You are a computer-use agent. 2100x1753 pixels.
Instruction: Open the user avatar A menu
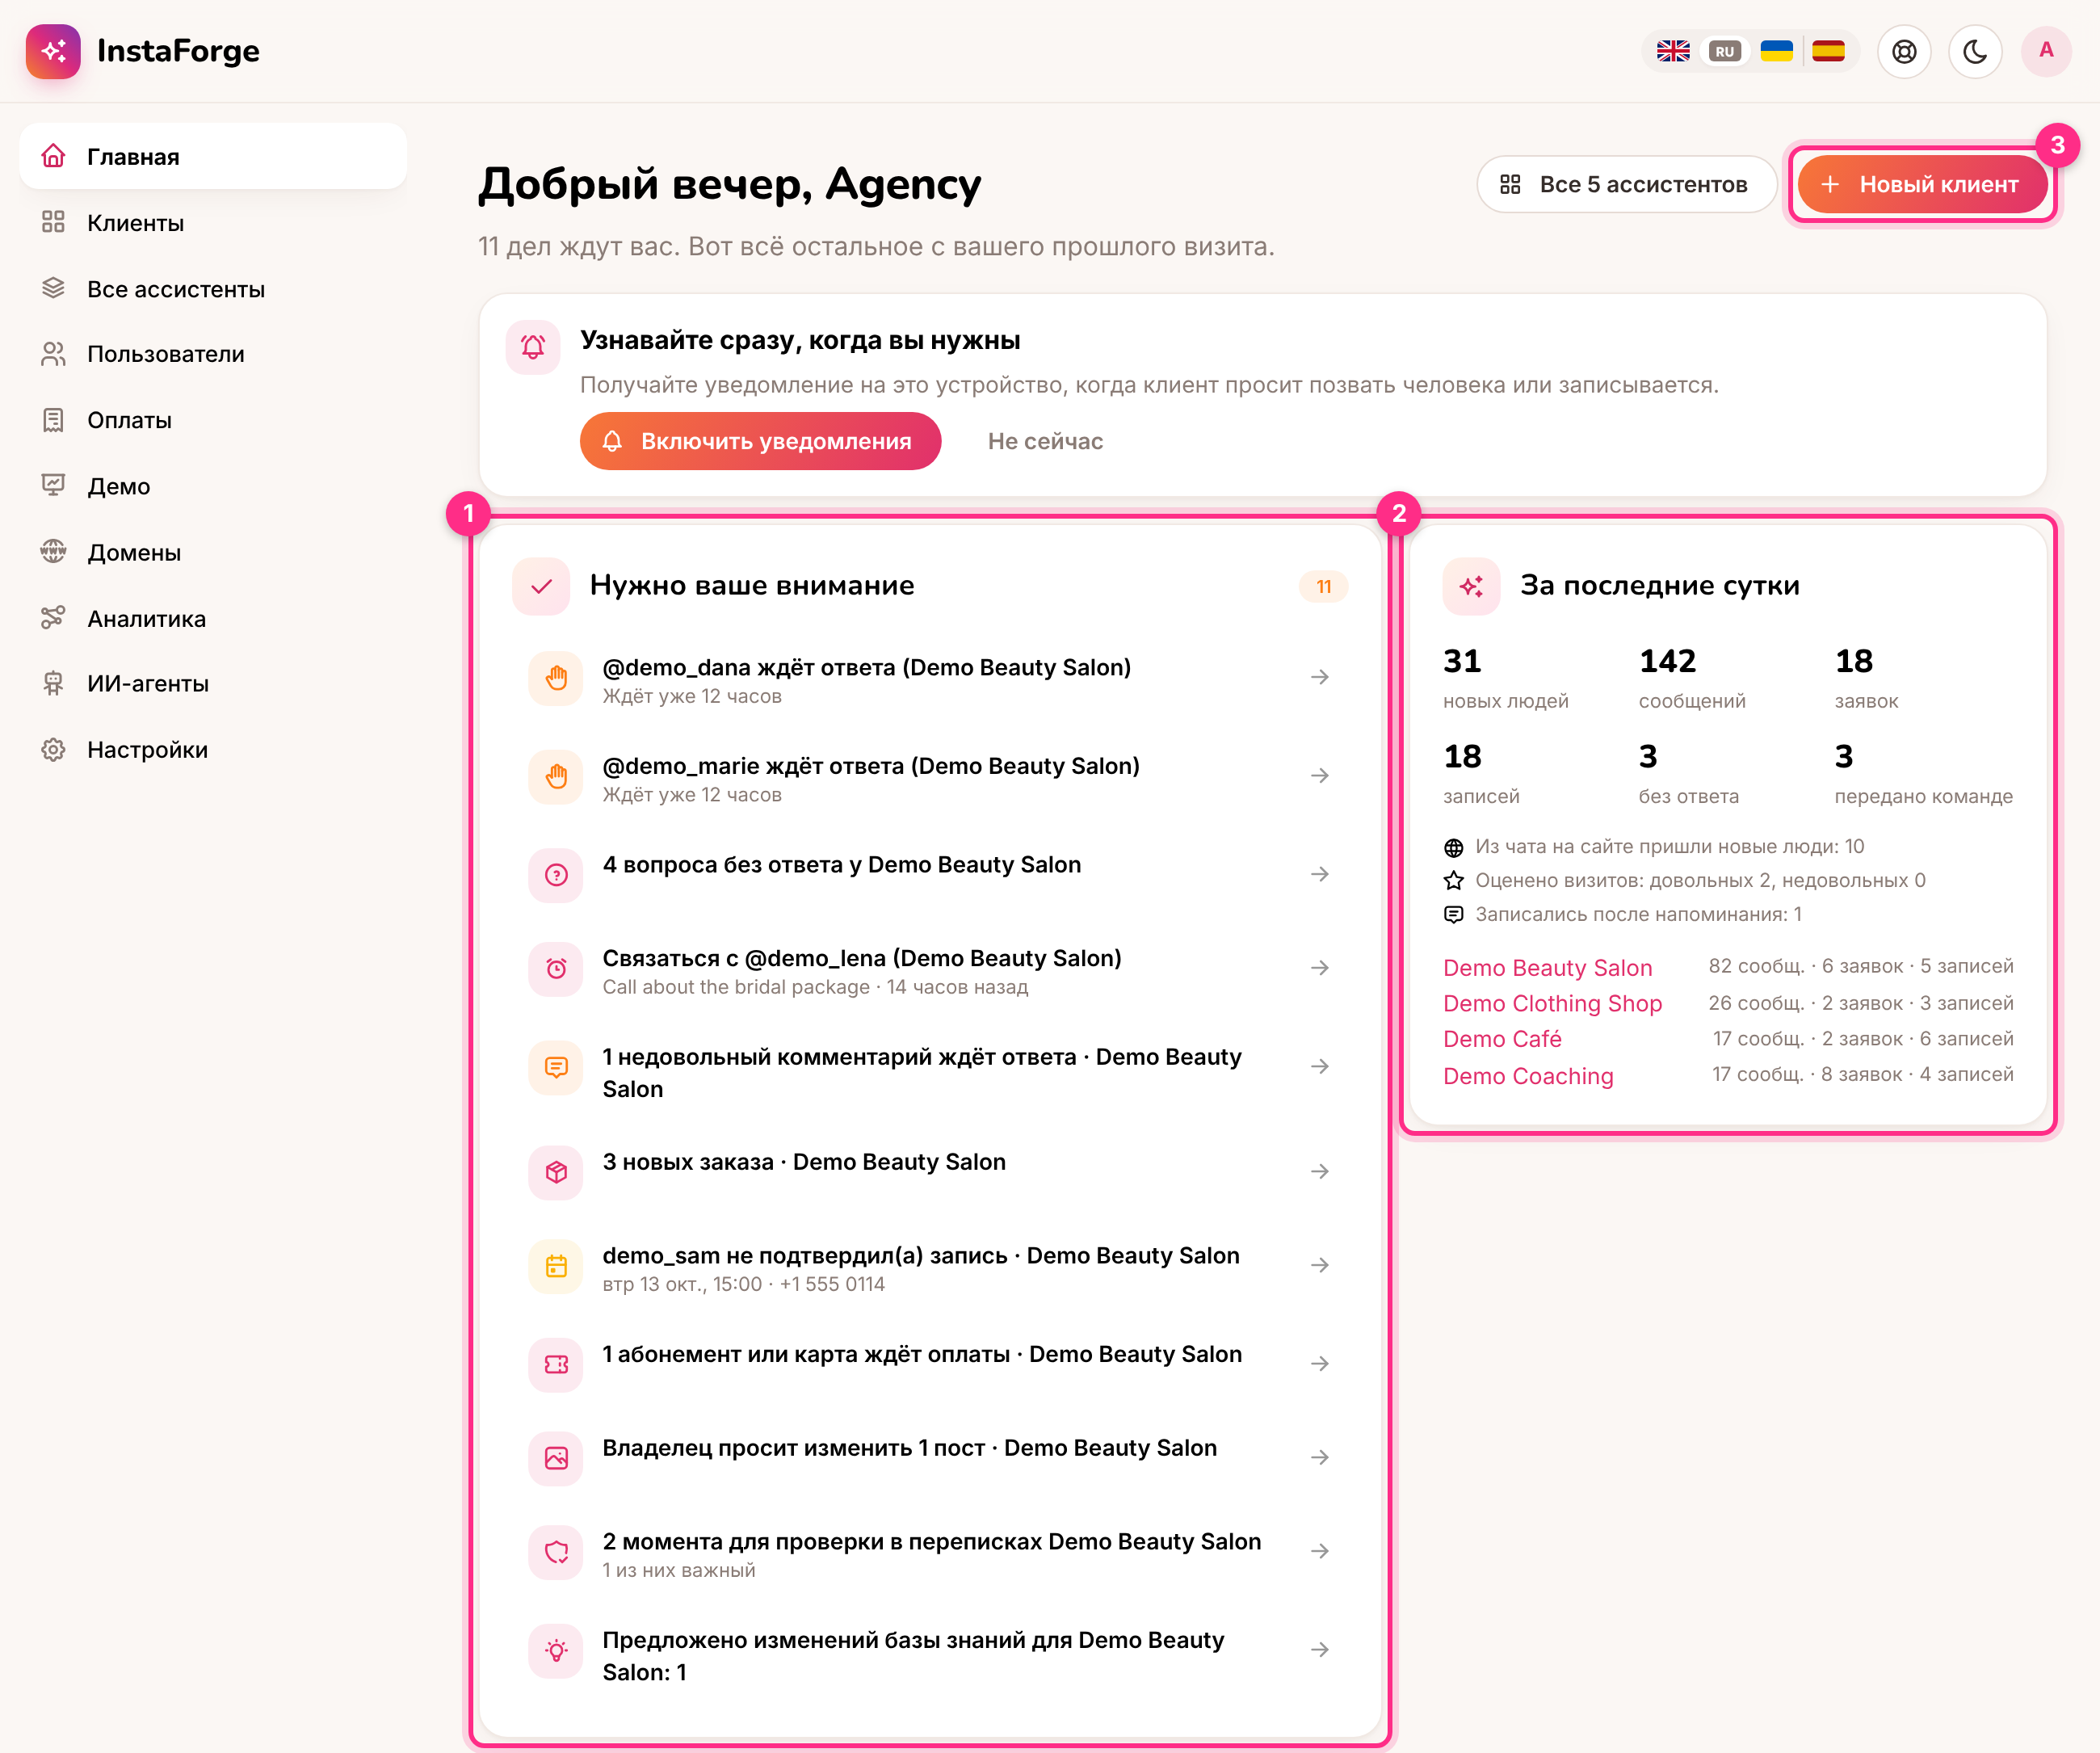2046,51
